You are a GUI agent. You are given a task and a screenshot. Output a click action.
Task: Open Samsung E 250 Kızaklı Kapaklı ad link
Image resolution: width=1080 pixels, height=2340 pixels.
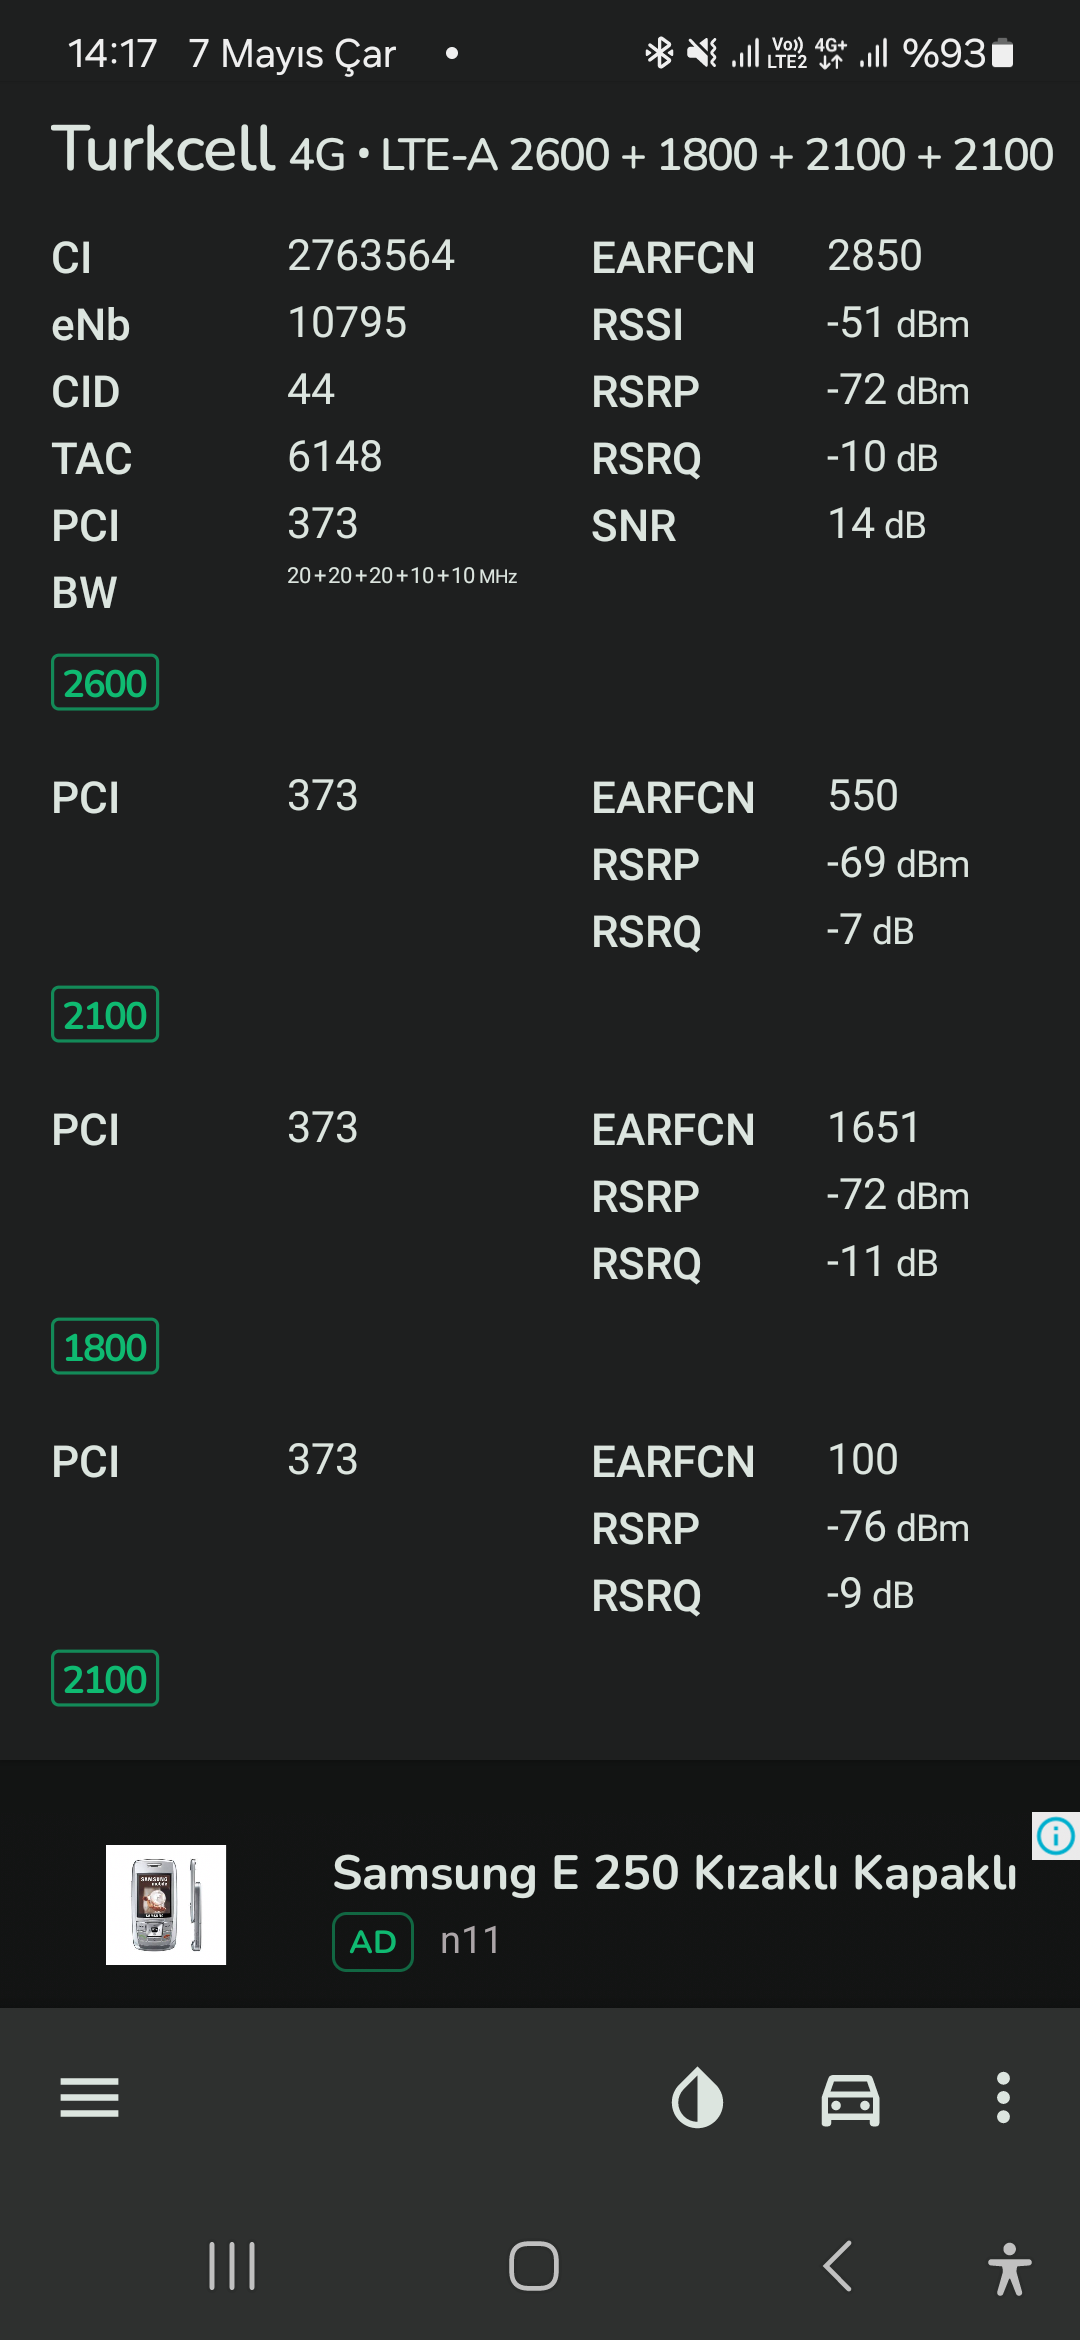tap(674, 1872)
